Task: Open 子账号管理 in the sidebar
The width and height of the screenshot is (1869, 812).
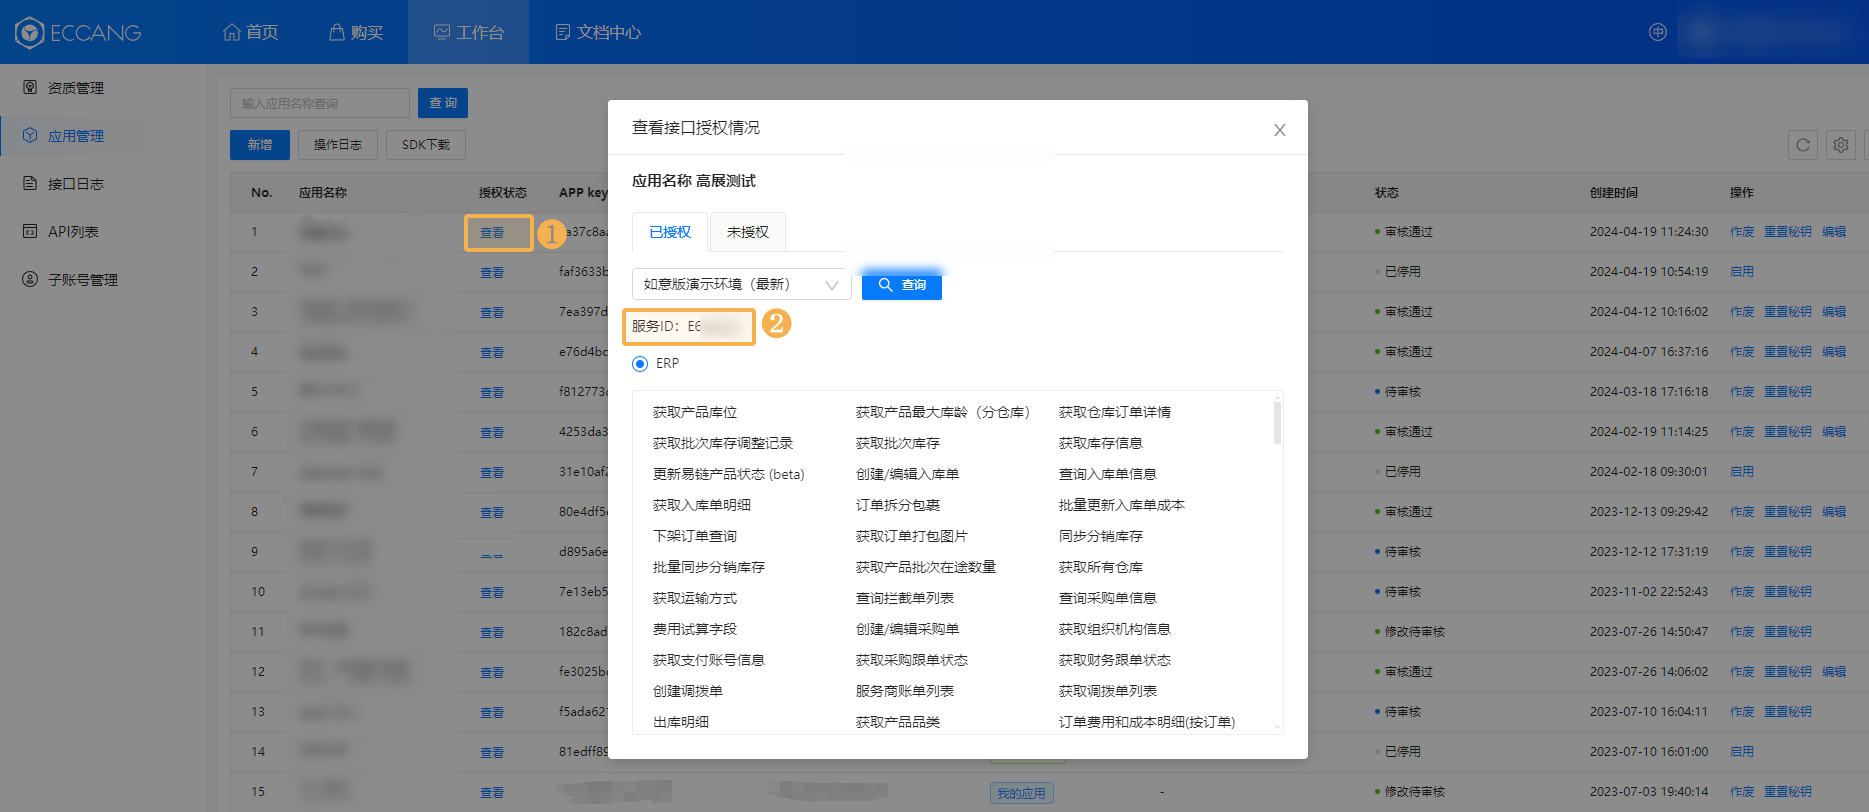Action: click(82, 280)
